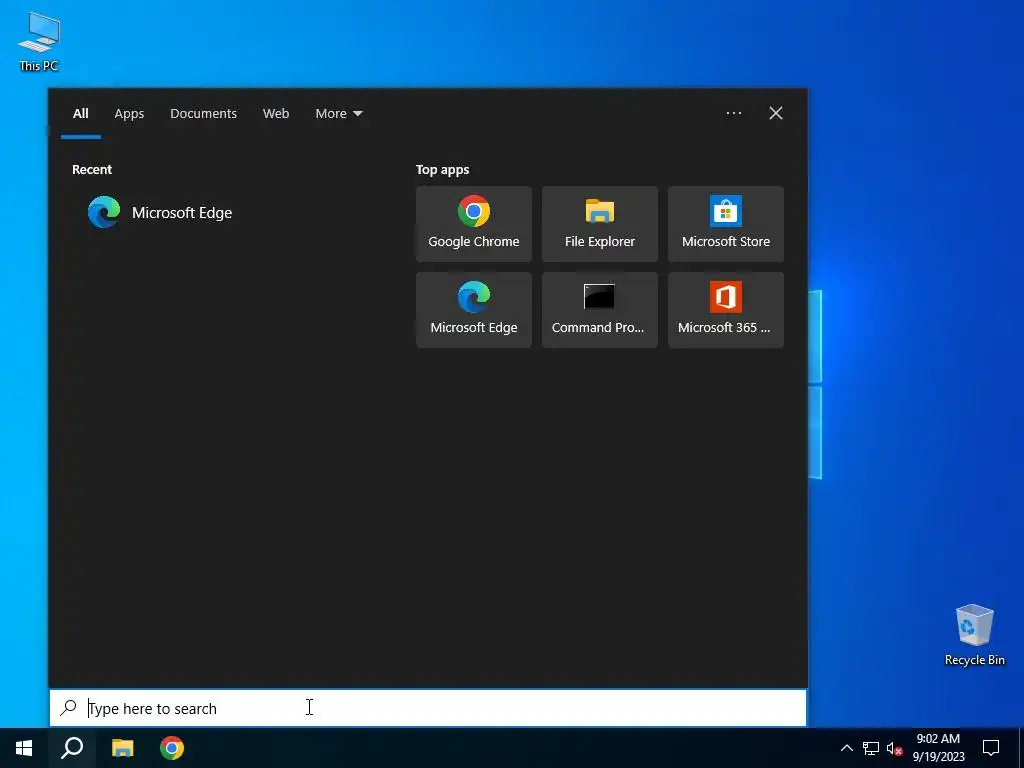Switch to the Documents tab

point(203,114)
